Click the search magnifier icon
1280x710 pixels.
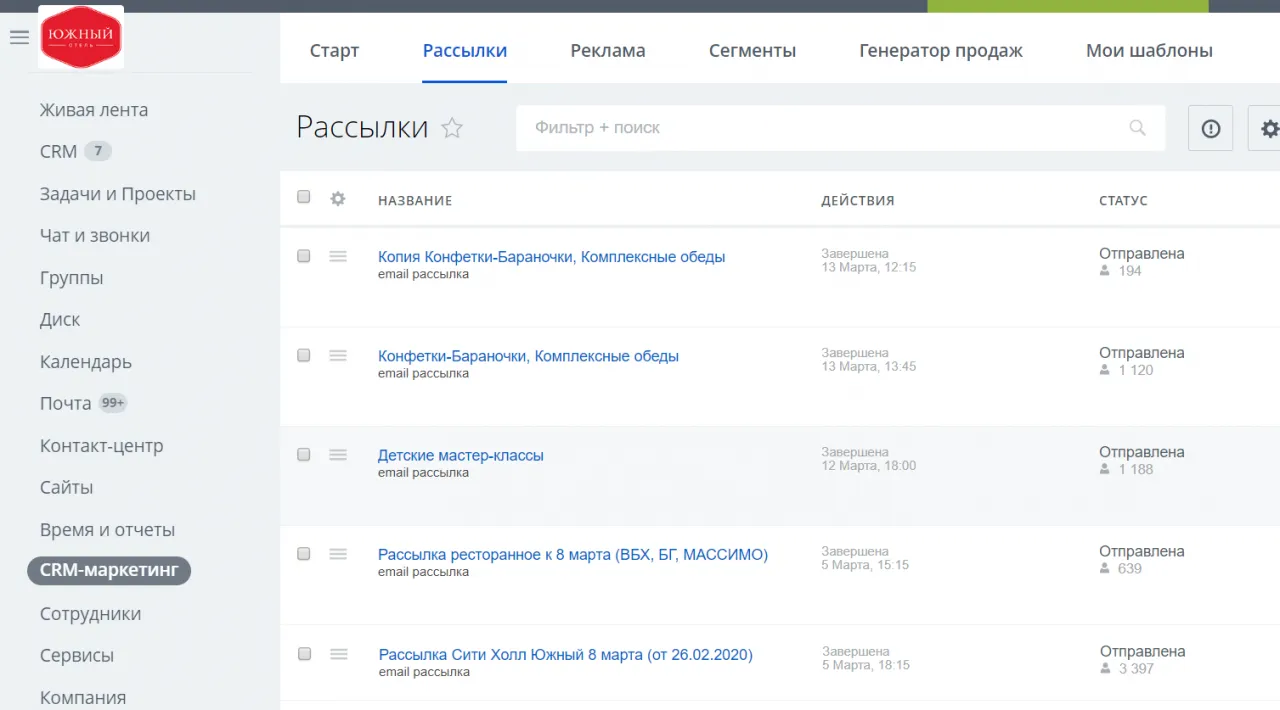pyautogui.click(x=1137, y=128)
